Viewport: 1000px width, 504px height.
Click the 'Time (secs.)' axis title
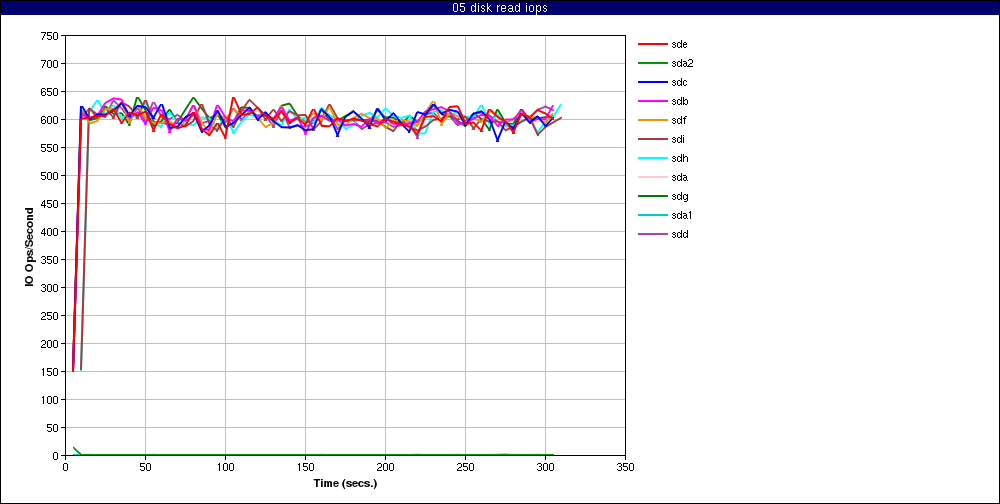345,483
